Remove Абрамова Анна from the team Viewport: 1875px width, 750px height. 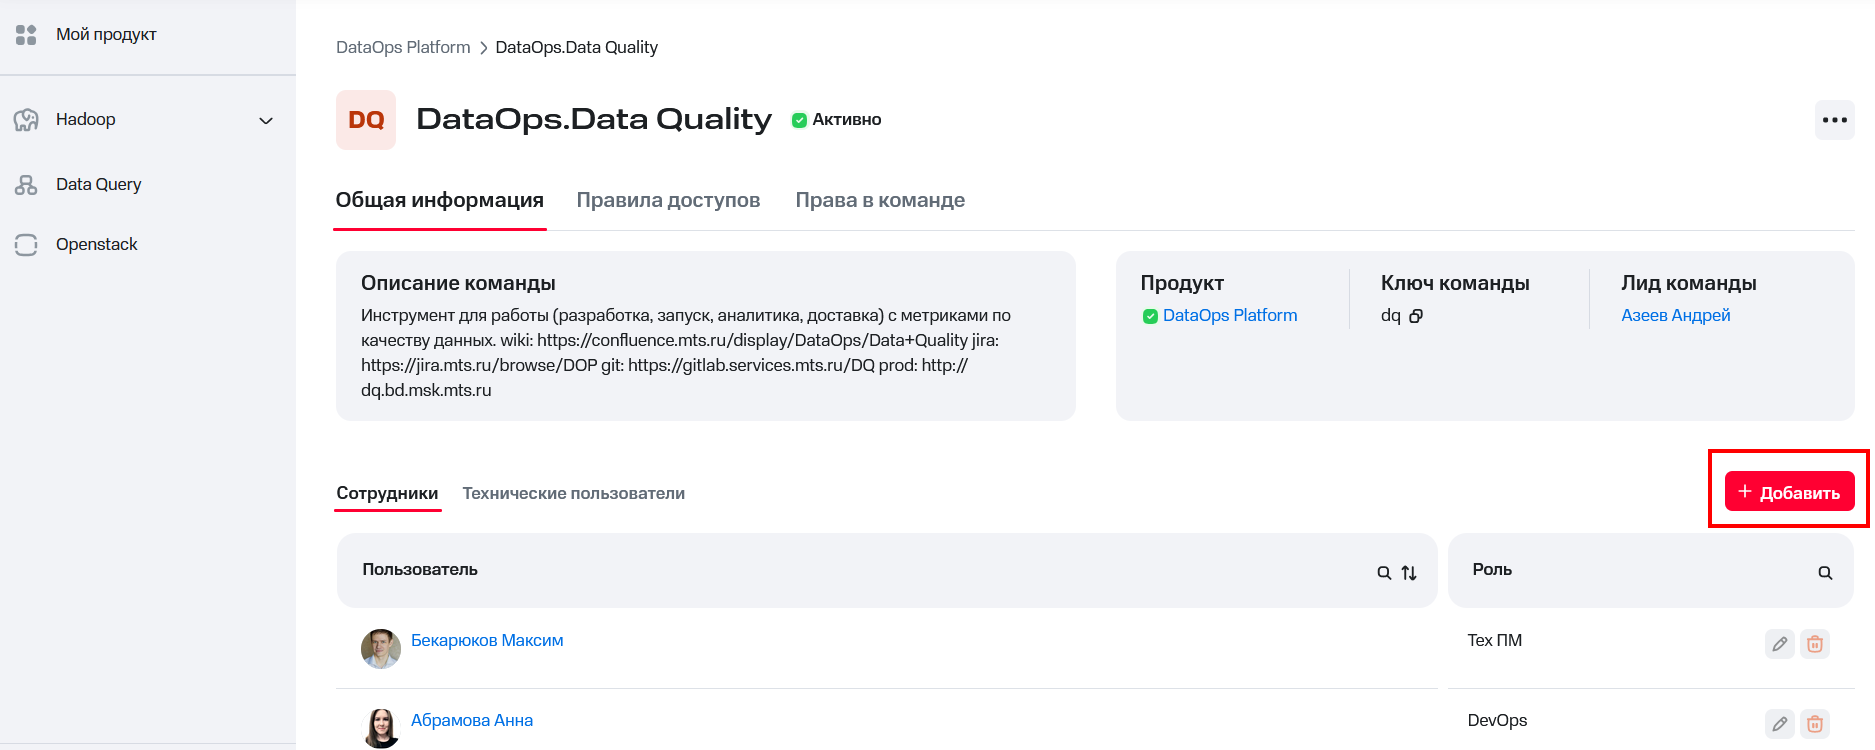[x=1815, y=723]
